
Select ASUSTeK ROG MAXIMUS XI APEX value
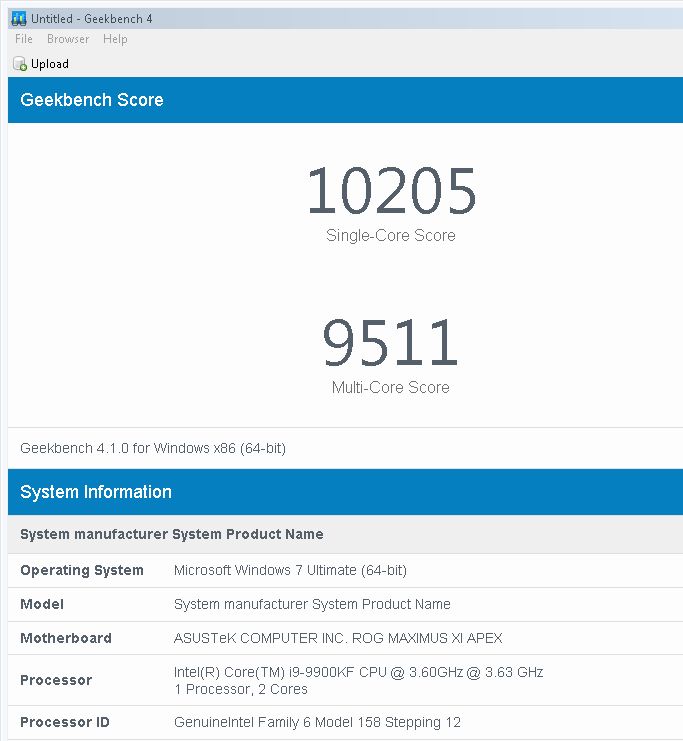point(338,638)
